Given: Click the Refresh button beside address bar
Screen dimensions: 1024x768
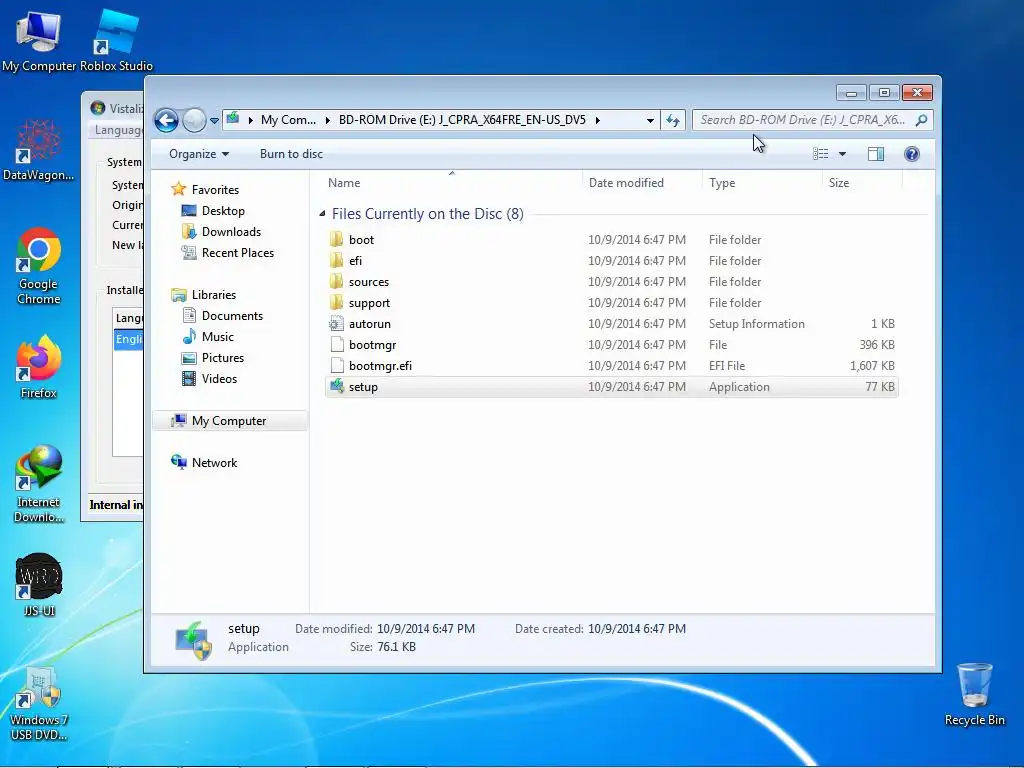Looking at the screenshot, I should [x=673, y=120].
